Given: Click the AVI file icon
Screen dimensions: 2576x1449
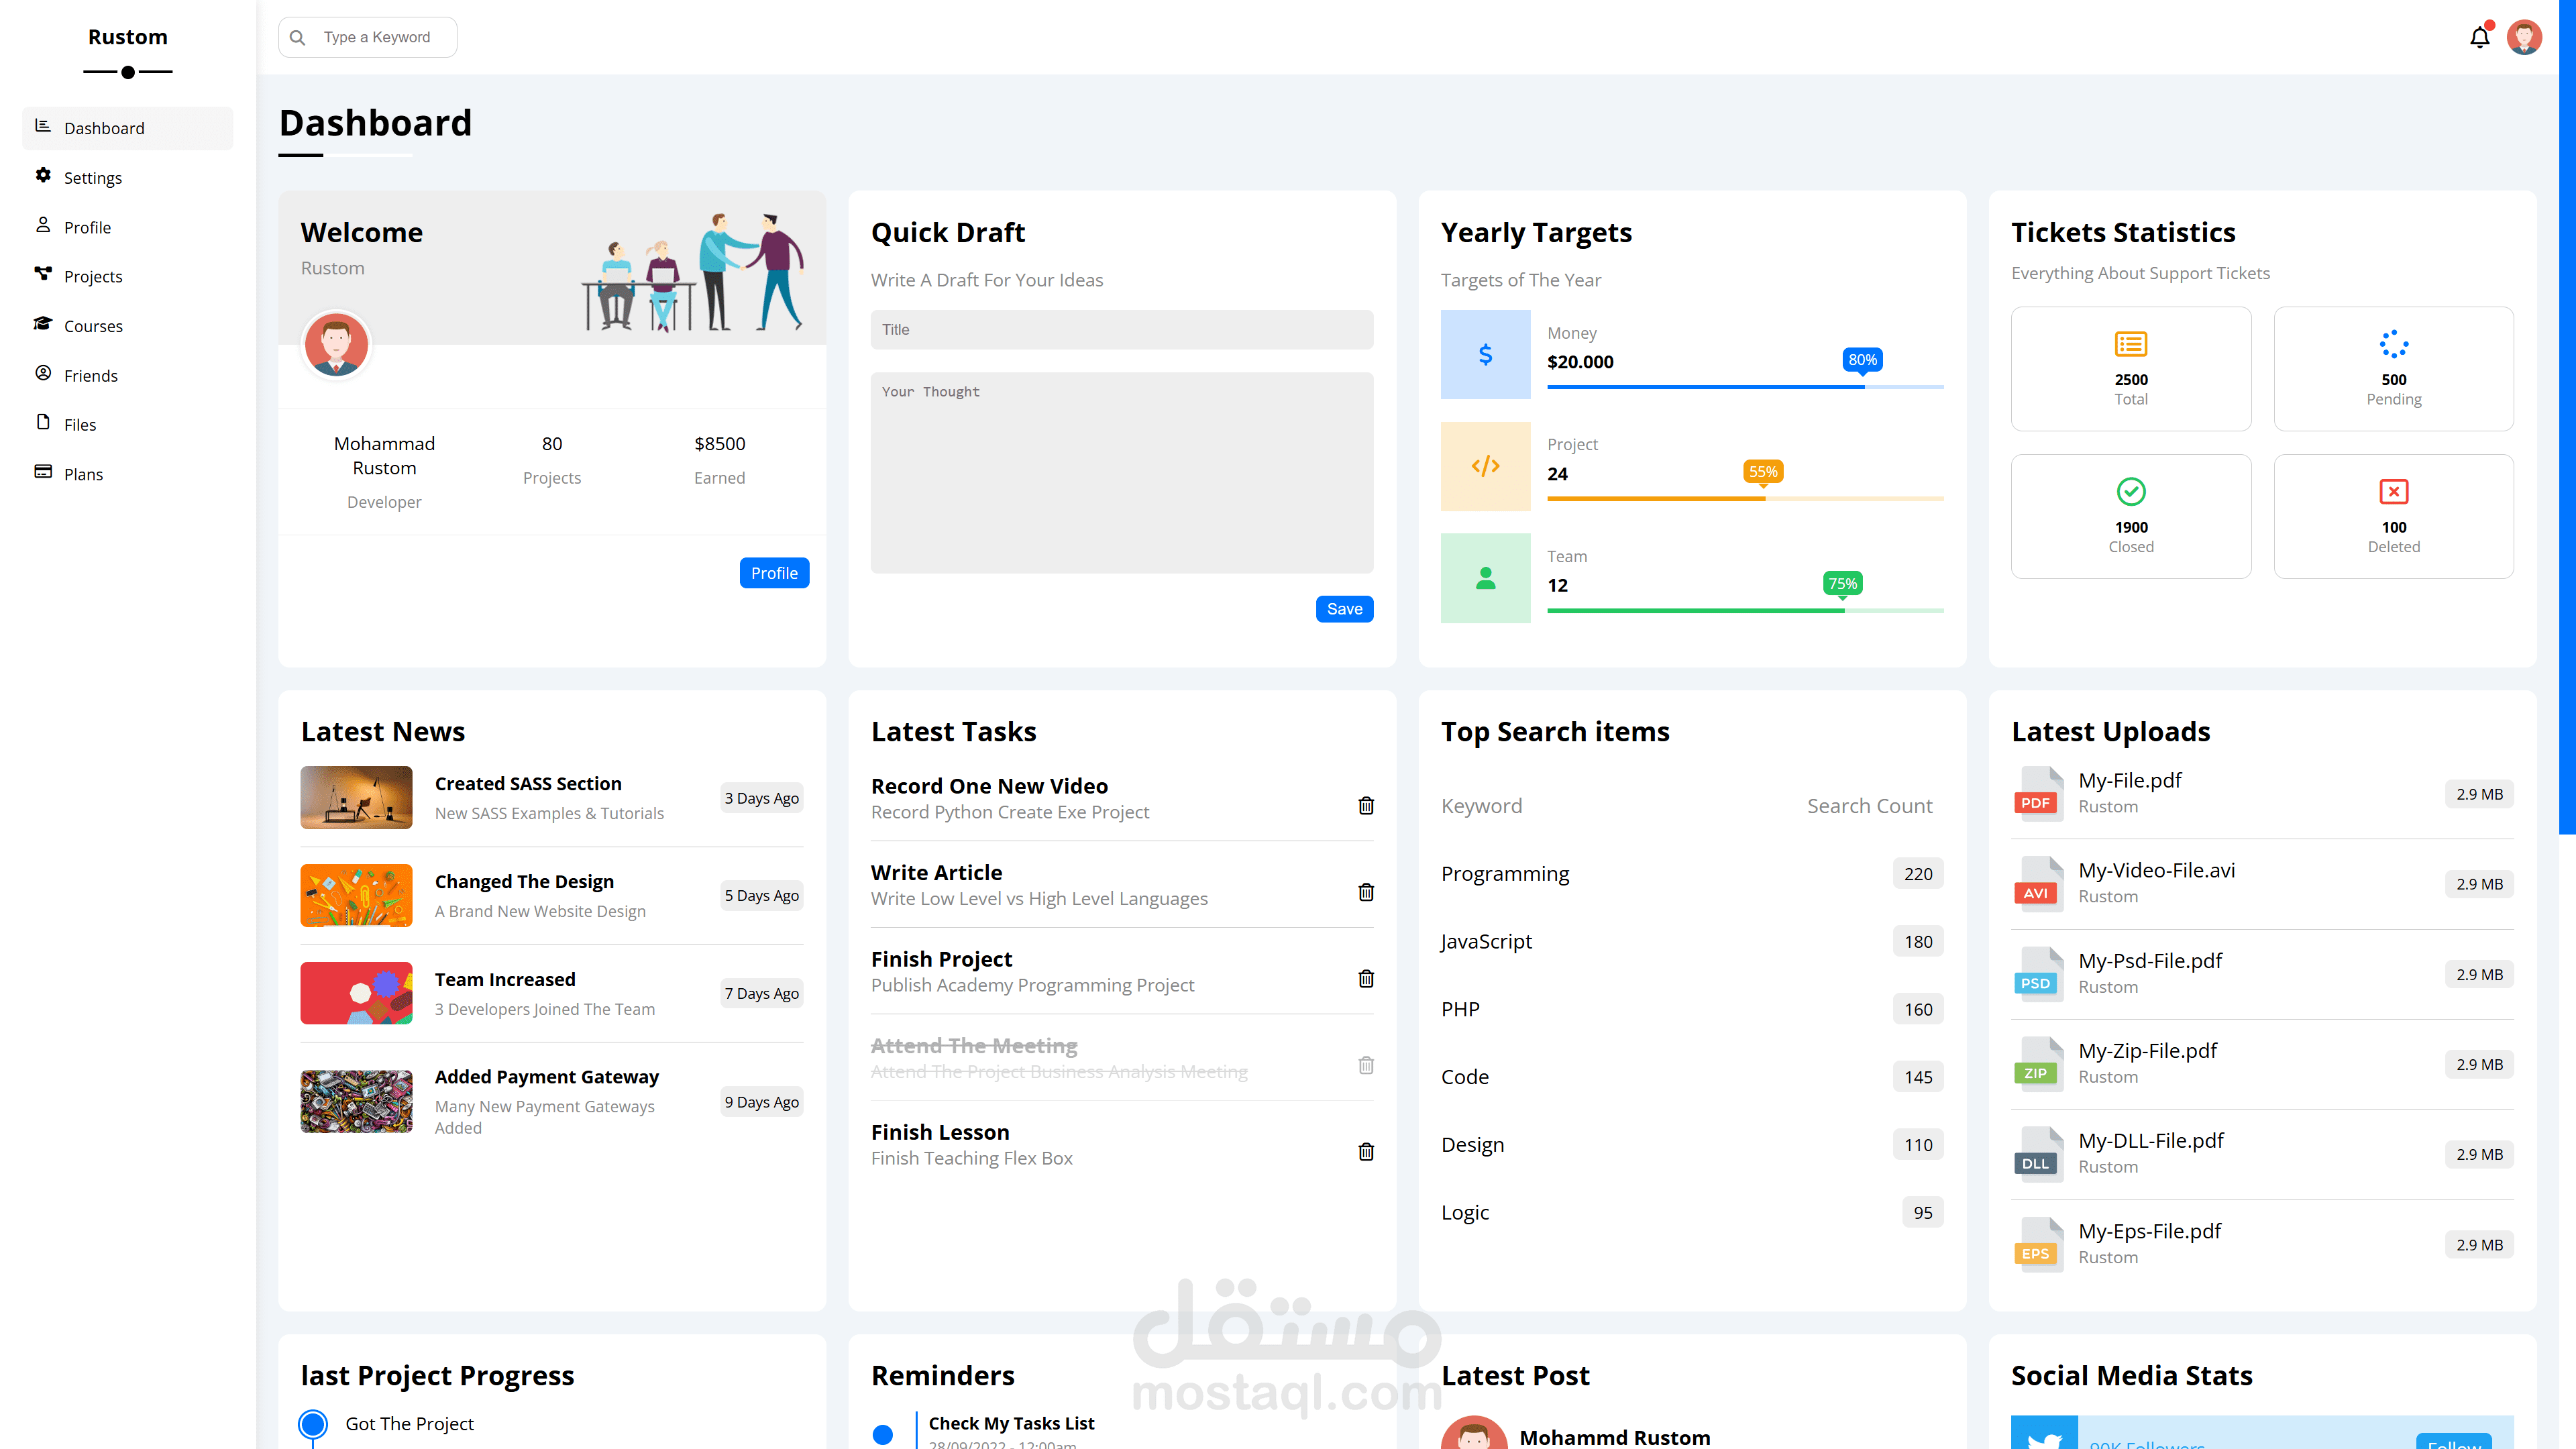Looking at the screenshot, I should point(2038,884).
